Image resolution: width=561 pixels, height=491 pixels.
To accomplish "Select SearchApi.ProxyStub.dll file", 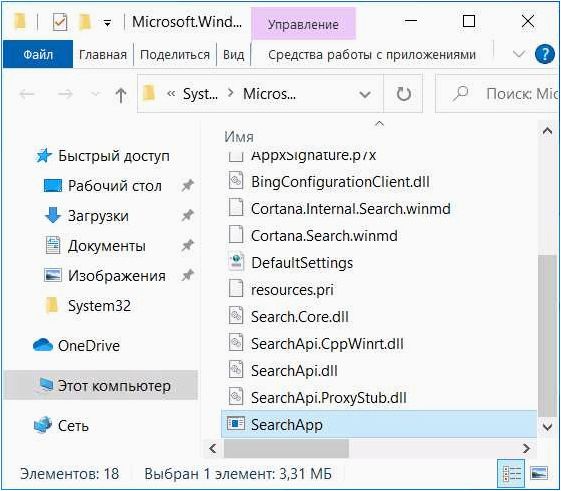I will pos(328,398).
